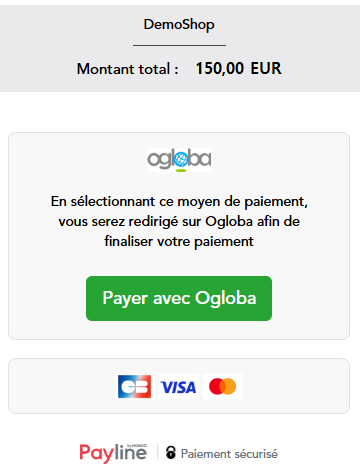The height and width of the screenshot is (475, 360).
Task: Select the CB card icon
Action: (134, 386)
